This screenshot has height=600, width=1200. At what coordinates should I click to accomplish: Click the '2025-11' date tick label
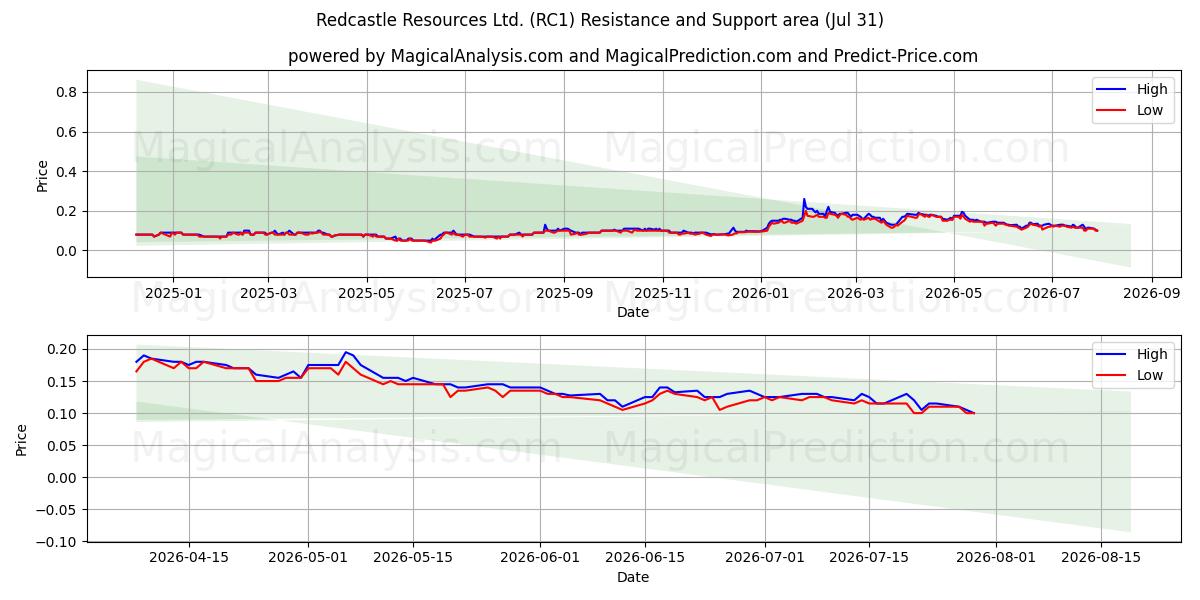pyautogui.click(x=663, y=293)
